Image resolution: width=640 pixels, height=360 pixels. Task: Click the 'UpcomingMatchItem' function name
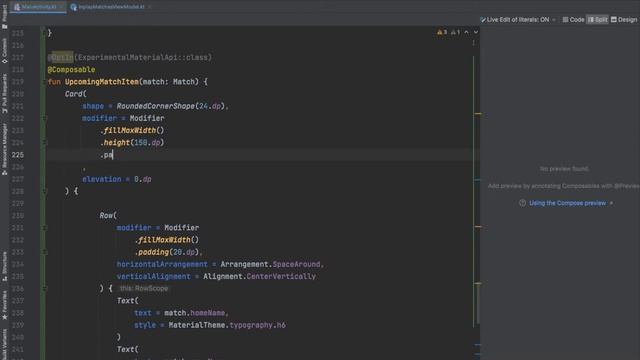click(102, 82)
